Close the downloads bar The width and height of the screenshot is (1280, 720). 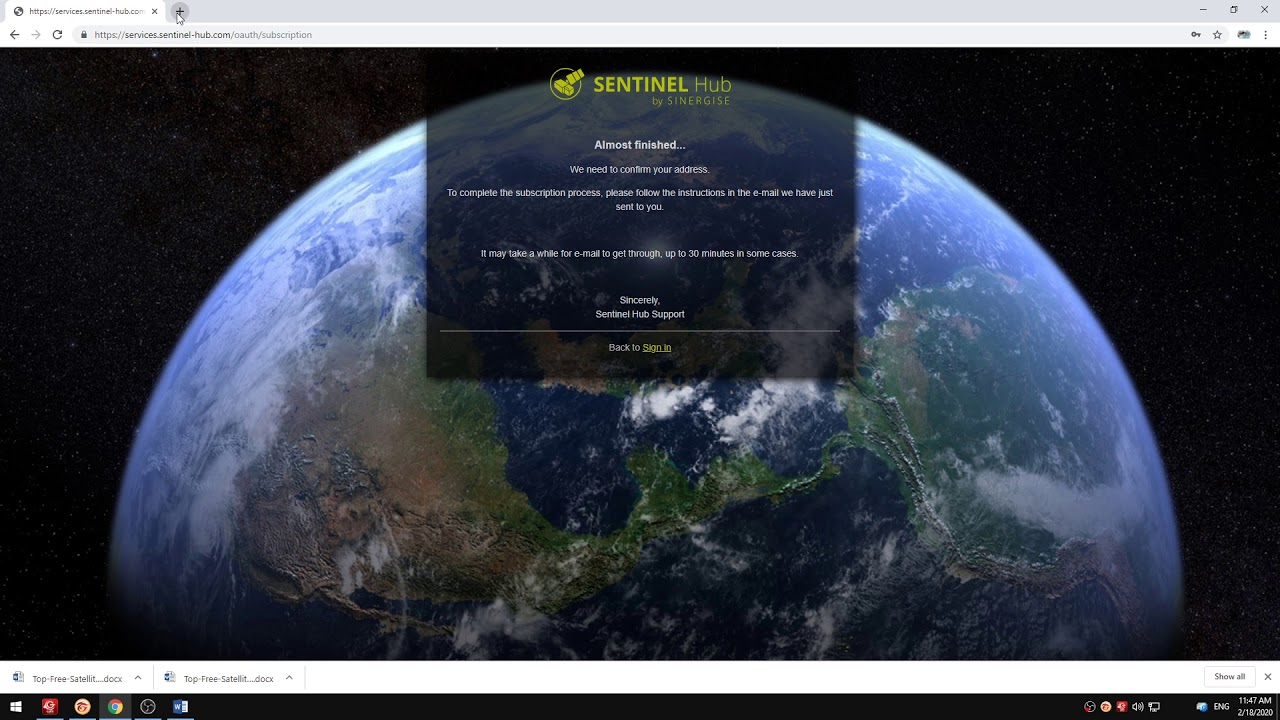[x=1267, y=677]
